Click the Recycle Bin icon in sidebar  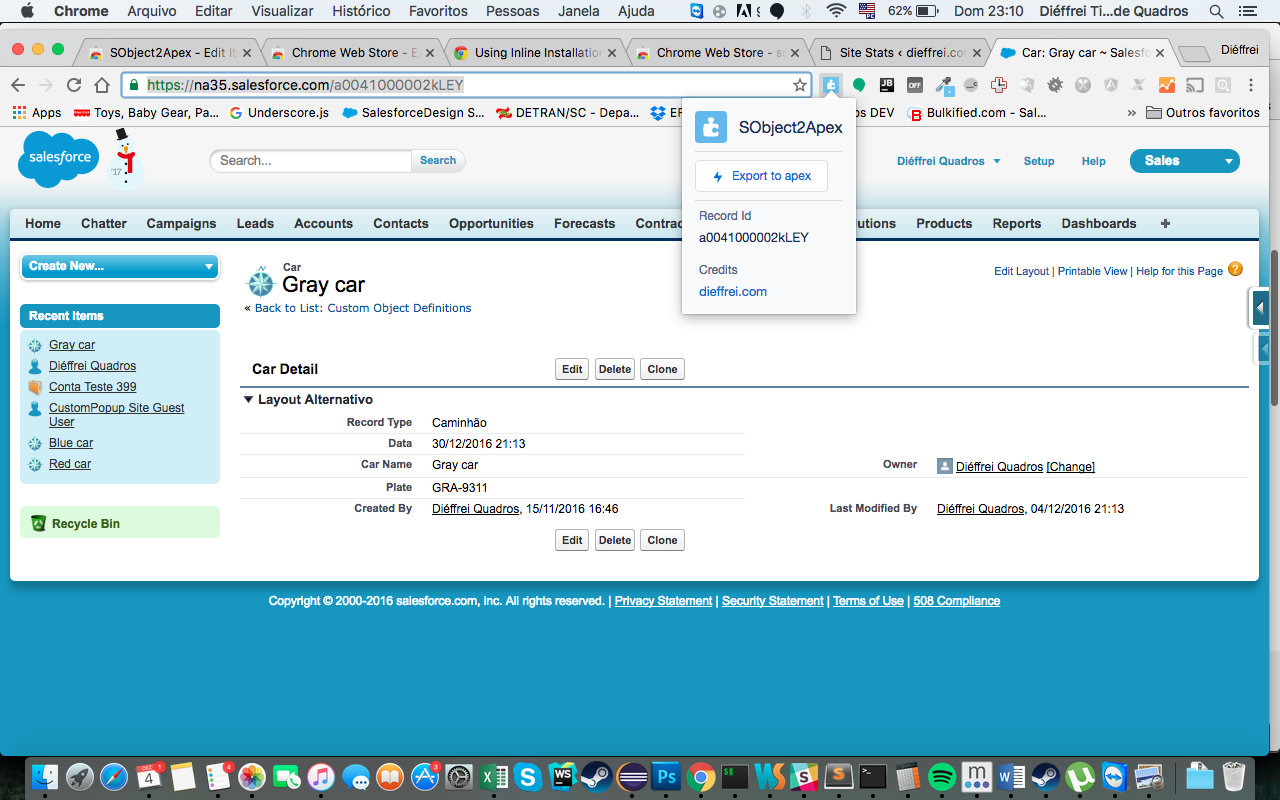(39, 523)
